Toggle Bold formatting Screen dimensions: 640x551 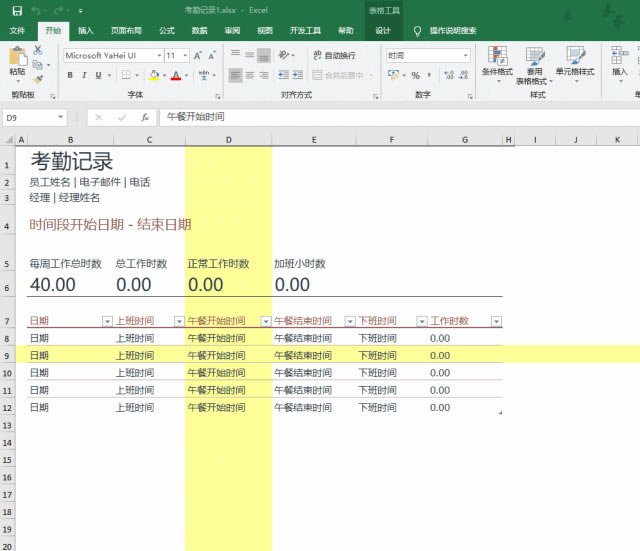[70, 75]
